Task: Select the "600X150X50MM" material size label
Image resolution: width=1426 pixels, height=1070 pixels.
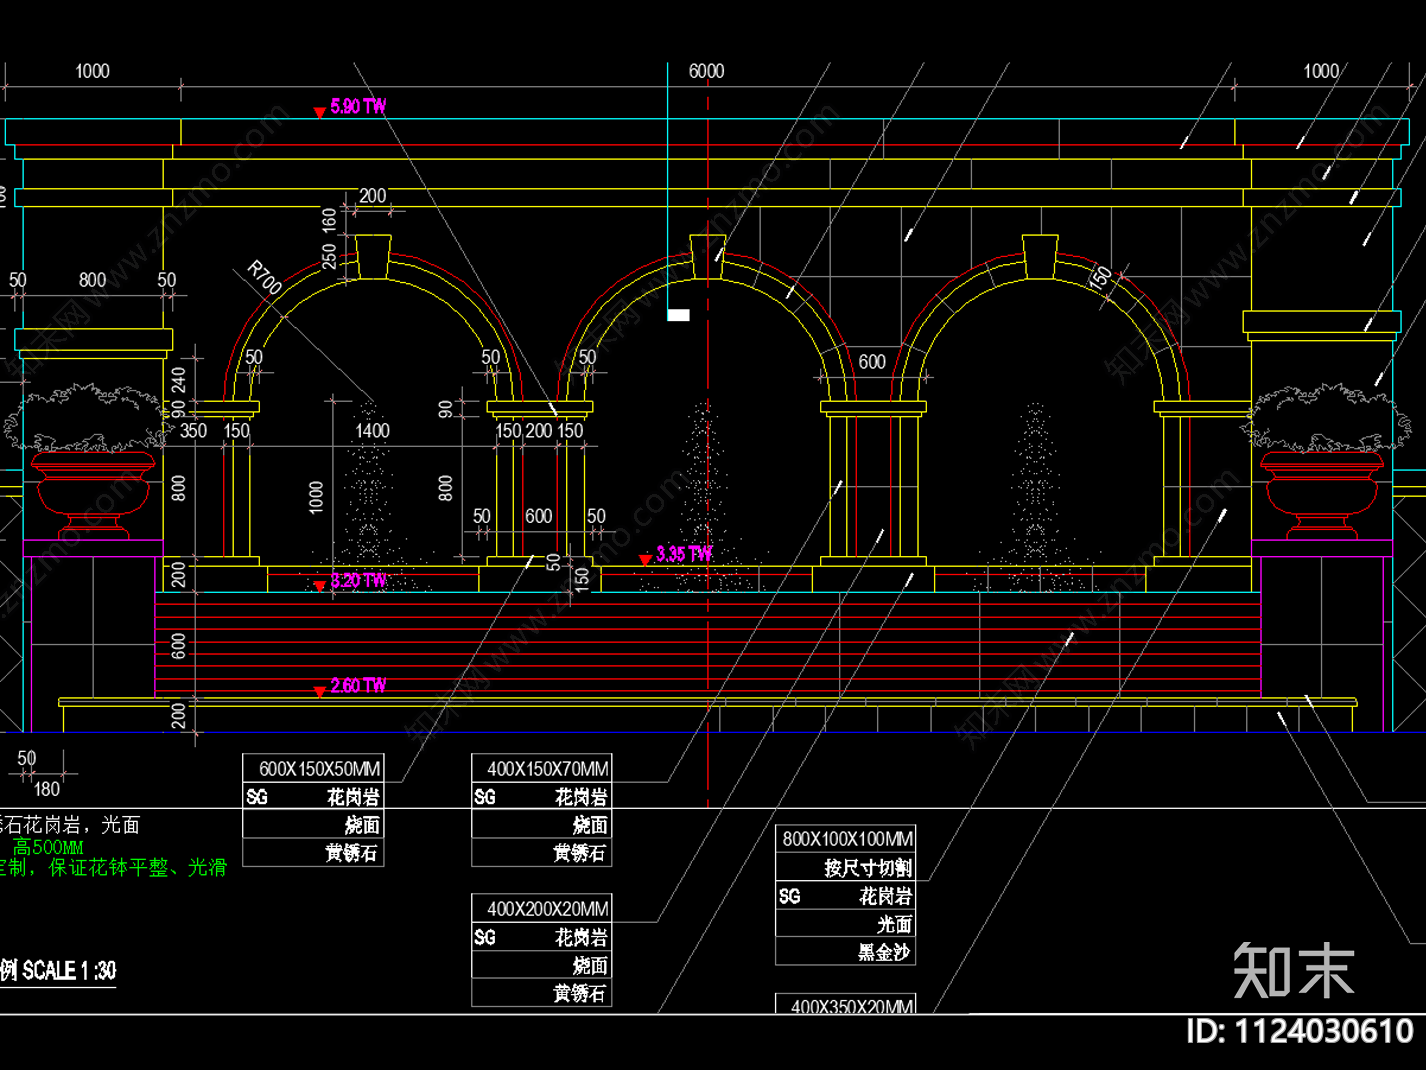Action: (x=319, y=769)
